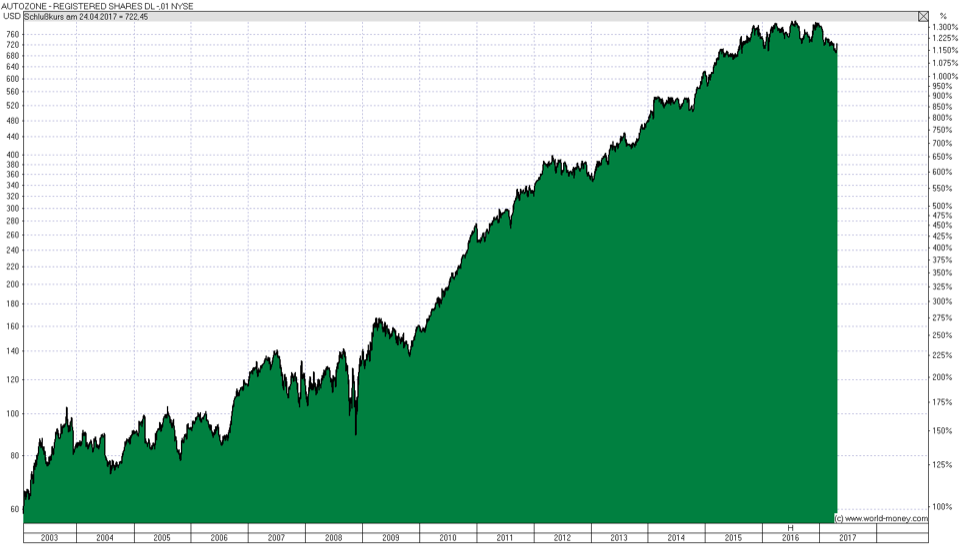Click the AUTOZONE - REGISTERED SHARES title
The width and height of the screenshot is (960, 545).
97,6
